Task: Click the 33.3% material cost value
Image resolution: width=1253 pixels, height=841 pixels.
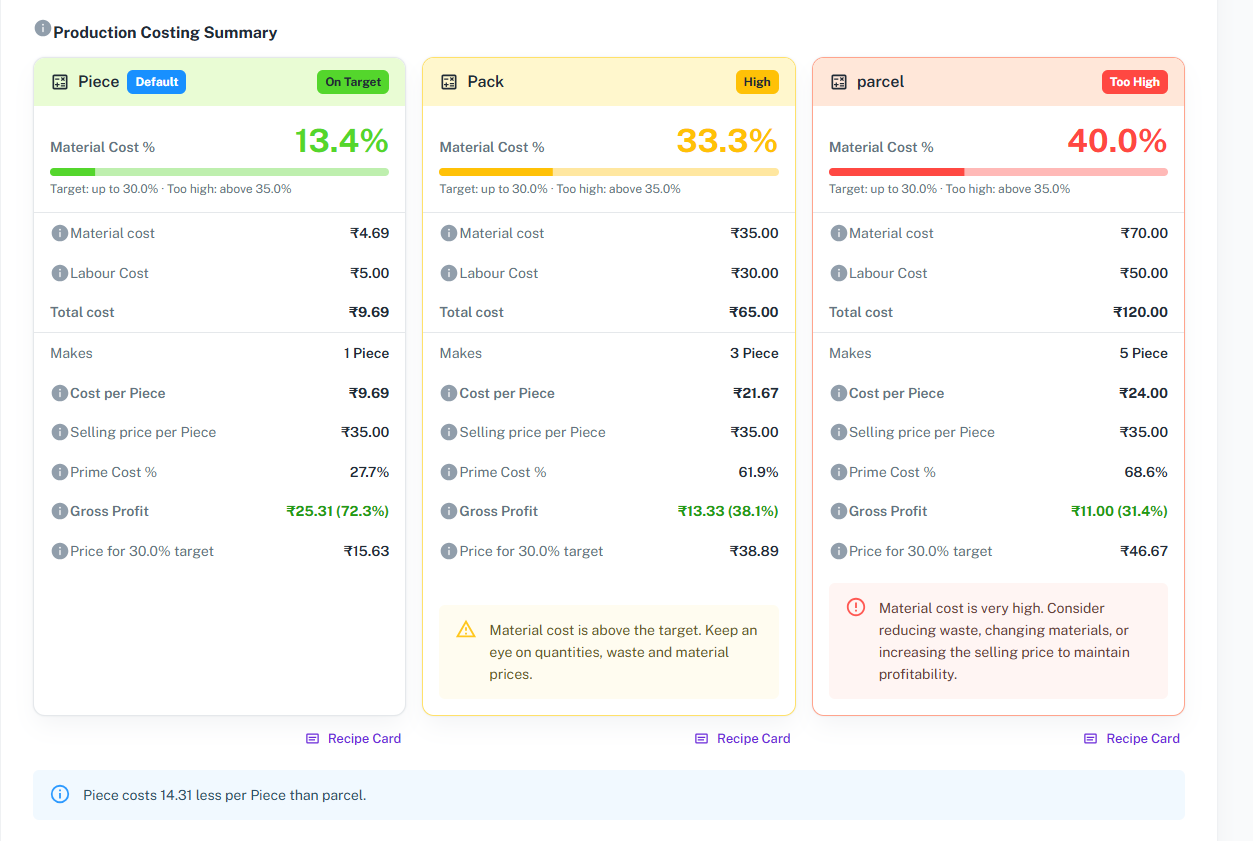Action: pos(727,141)
